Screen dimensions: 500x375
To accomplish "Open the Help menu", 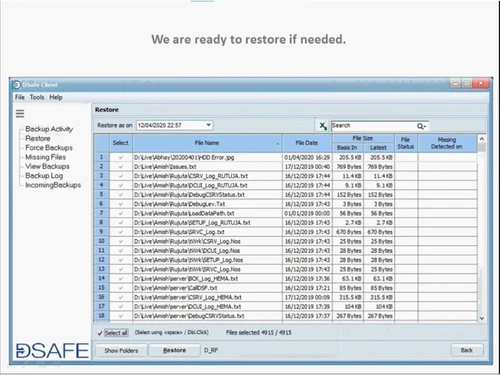I will pyautogui.click(x=56, y=97).
